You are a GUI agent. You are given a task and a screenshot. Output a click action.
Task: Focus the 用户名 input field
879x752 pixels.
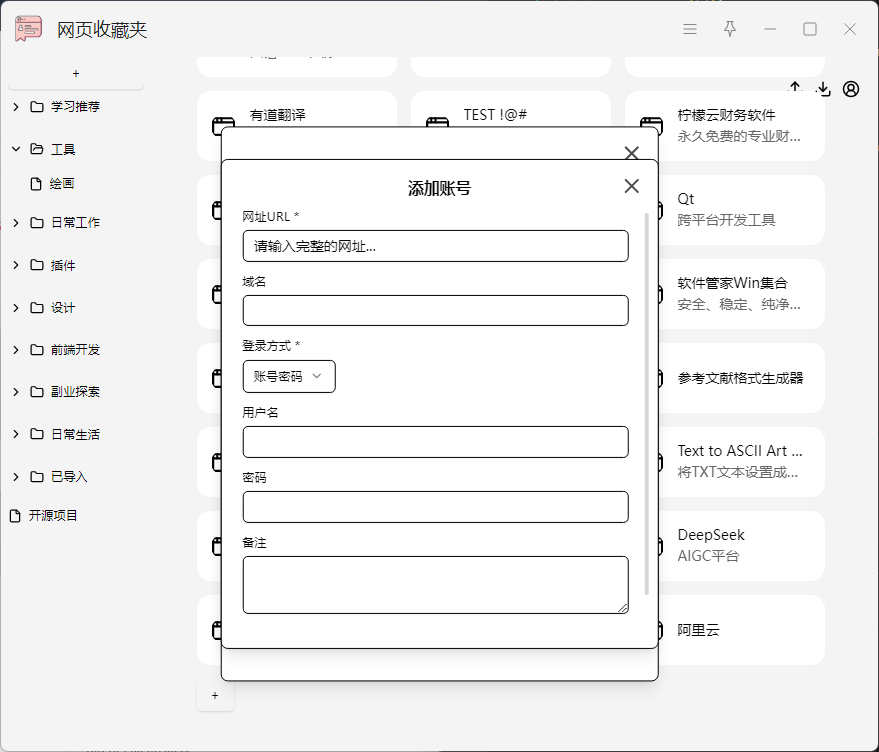click(435, 442)
